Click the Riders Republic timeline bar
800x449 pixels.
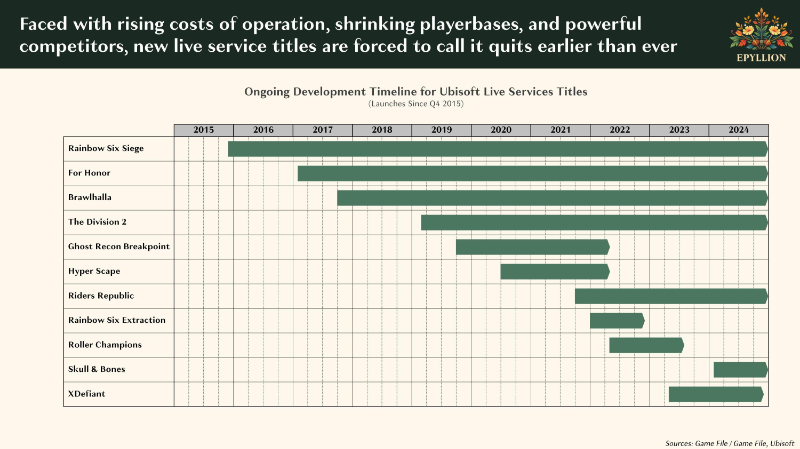(671, 296)
